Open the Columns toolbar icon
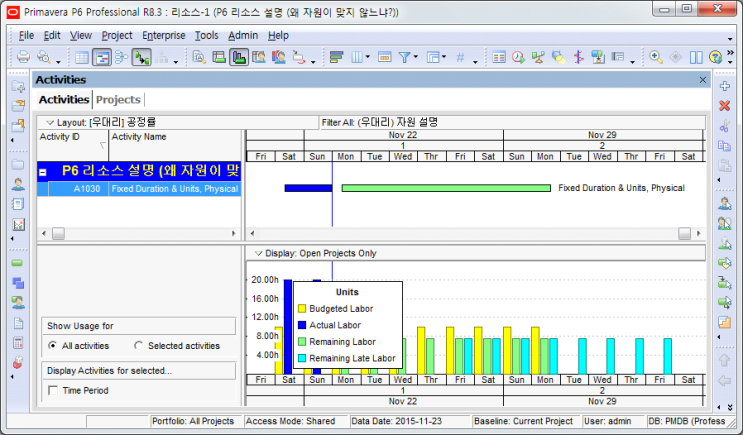Screen dimensions: 743x435 coord(357,58)
